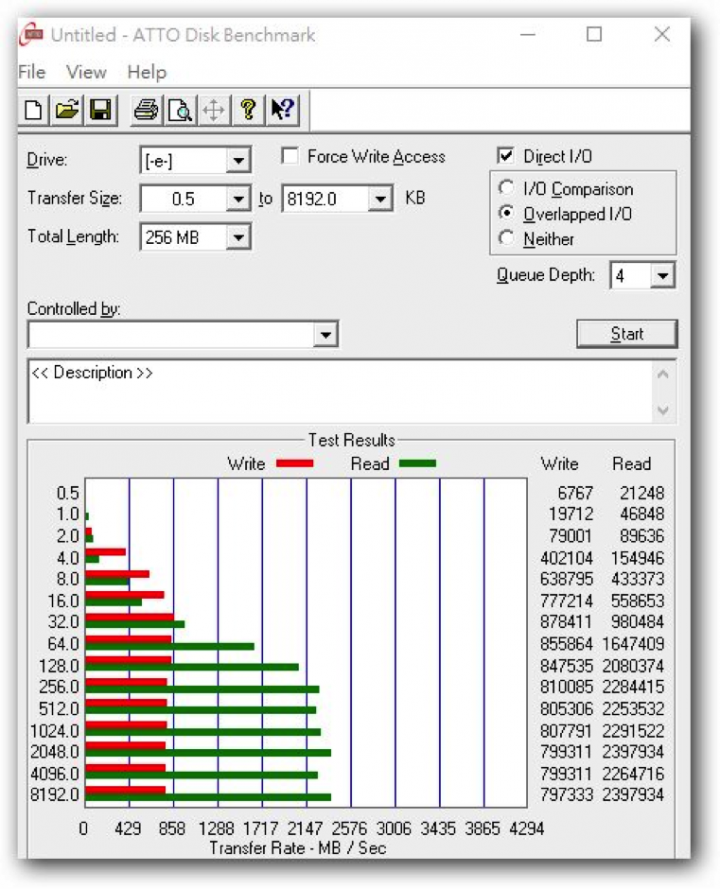Uncheck the Direct I/O checkbox
This screenshot has height=889, width=720.
[505, 155]
